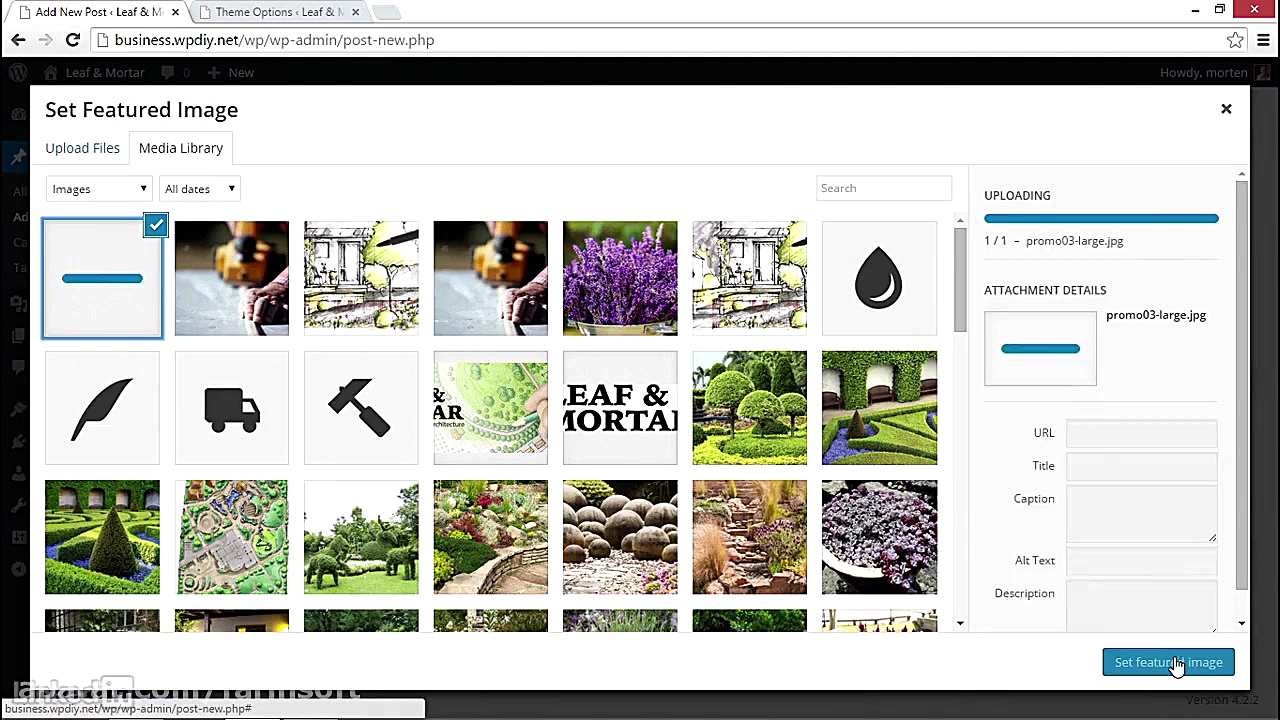Open the Chrome menu button
This screenshot has width=1280, height=720.
pos(1263,40)
